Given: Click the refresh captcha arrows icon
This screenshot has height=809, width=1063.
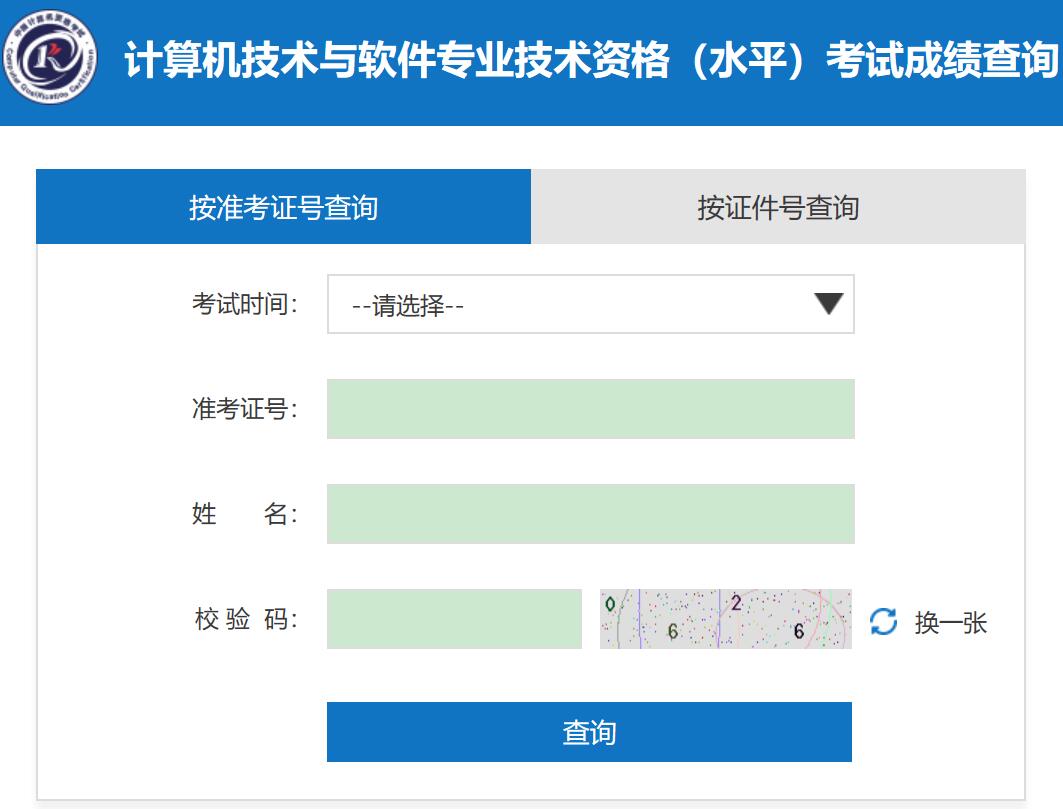Looking at the screenshot, I should tap(883, 621).
